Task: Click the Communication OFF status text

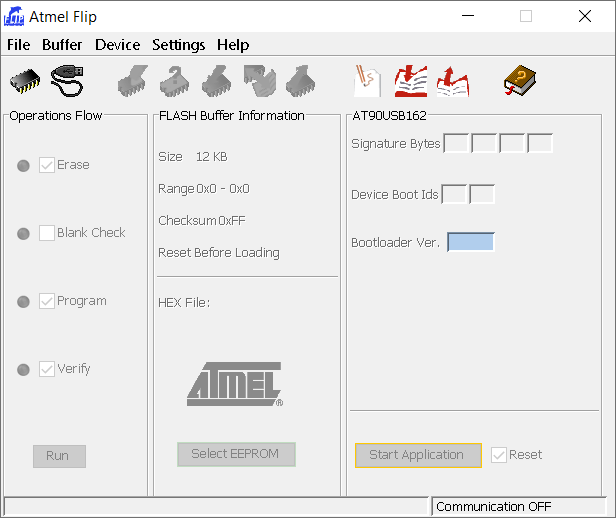Action: point(493,507)
